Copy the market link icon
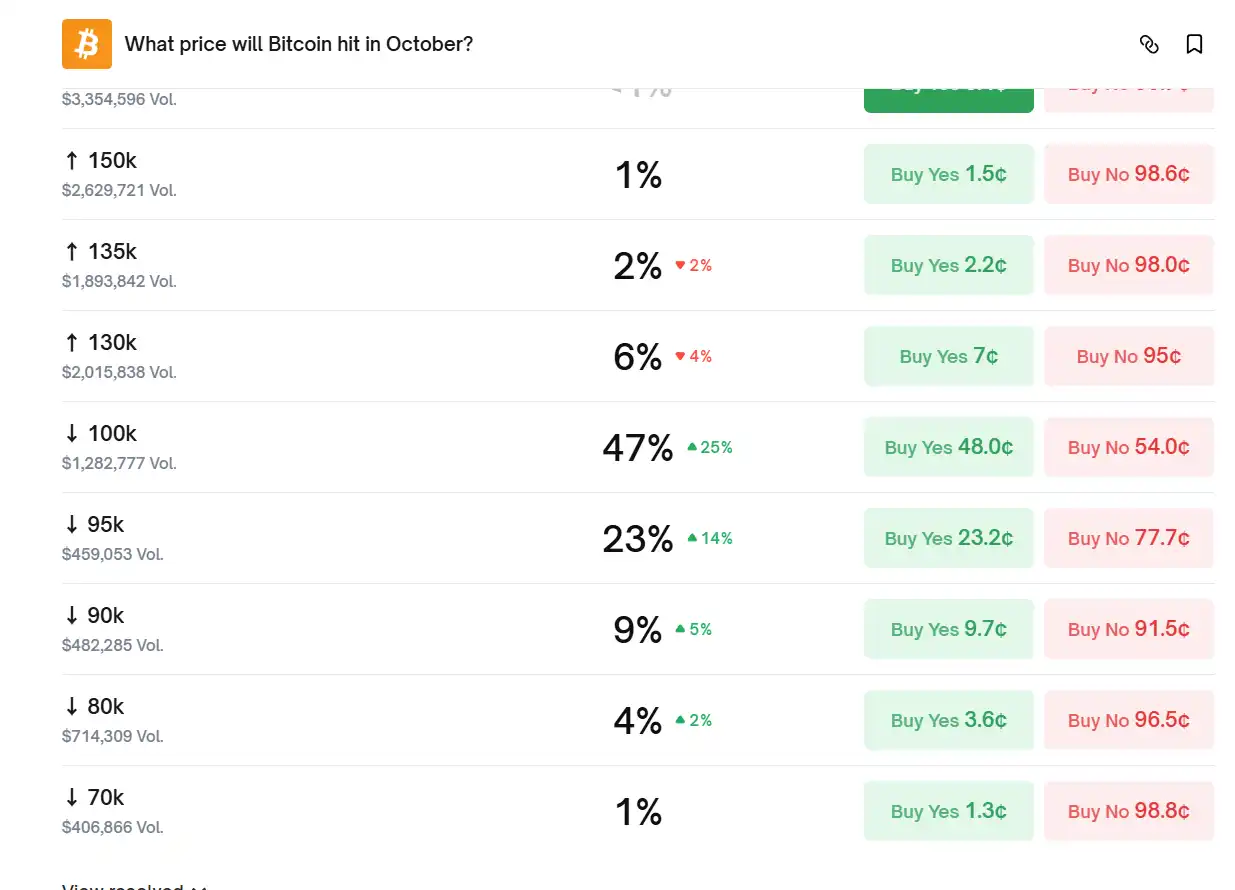 click(x=1149, y=44)
